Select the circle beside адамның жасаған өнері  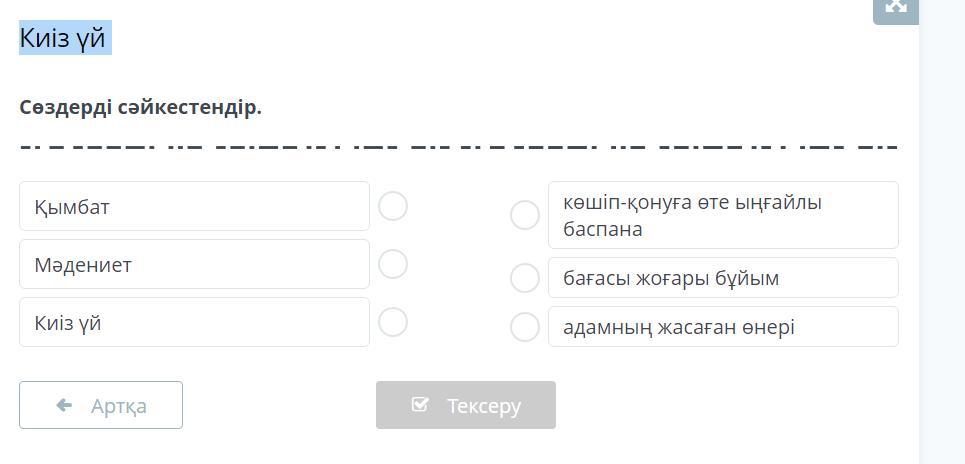(x=525, y=326)
